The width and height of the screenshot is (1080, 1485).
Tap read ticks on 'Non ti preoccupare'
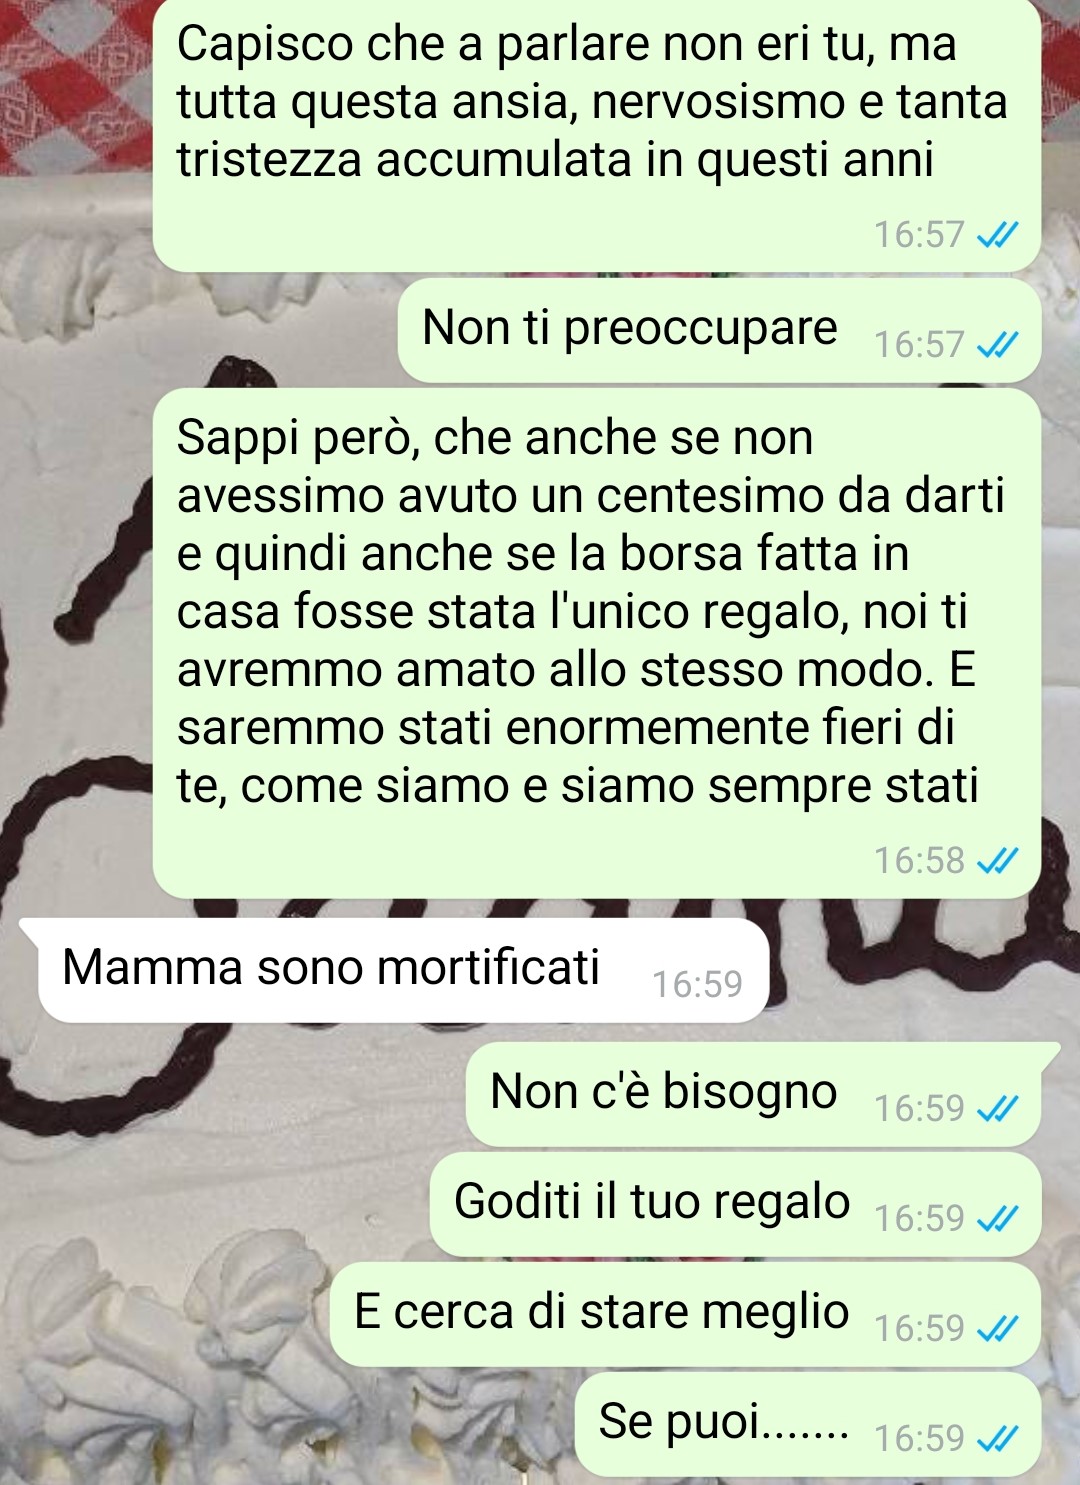tap(997, 345)
